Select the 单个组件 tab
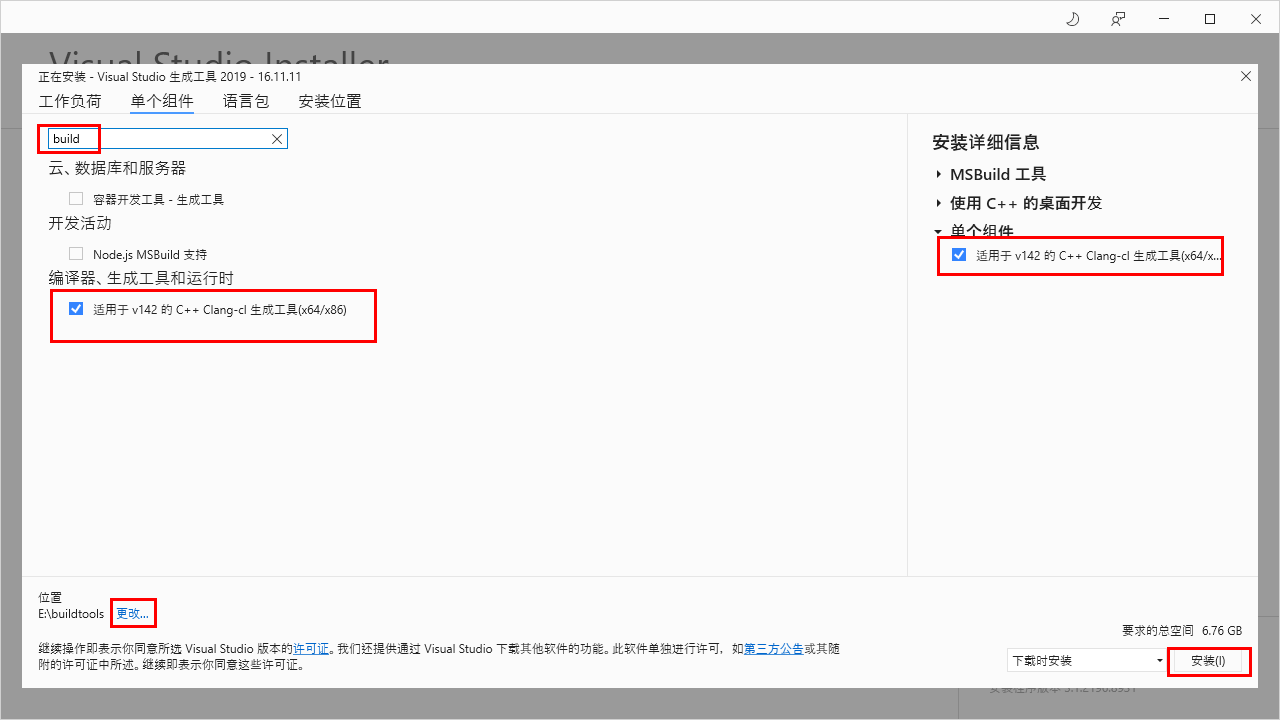The width and height of the screenshot is (1280, 720). tap(162, 101)
